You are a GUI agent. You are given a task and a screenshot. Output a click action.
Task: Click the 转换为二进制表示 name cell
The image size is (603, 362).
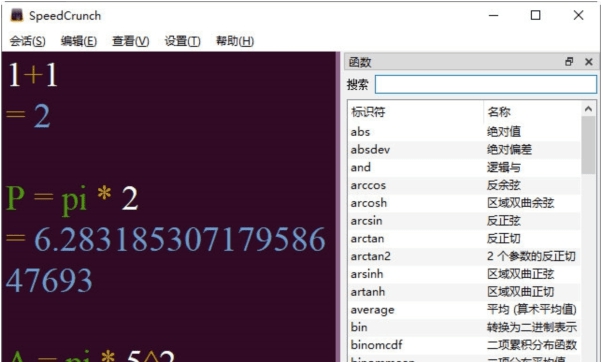point(532,327)
